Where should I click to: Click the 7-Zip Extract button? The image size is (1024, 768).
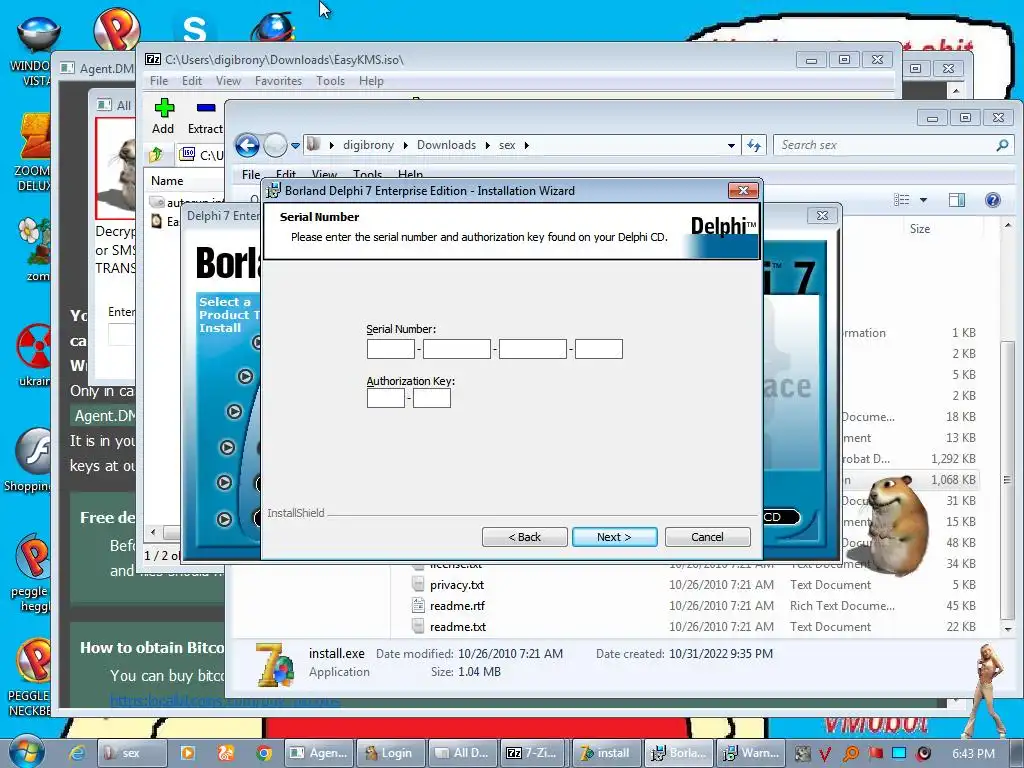click(x=205, y=116)
